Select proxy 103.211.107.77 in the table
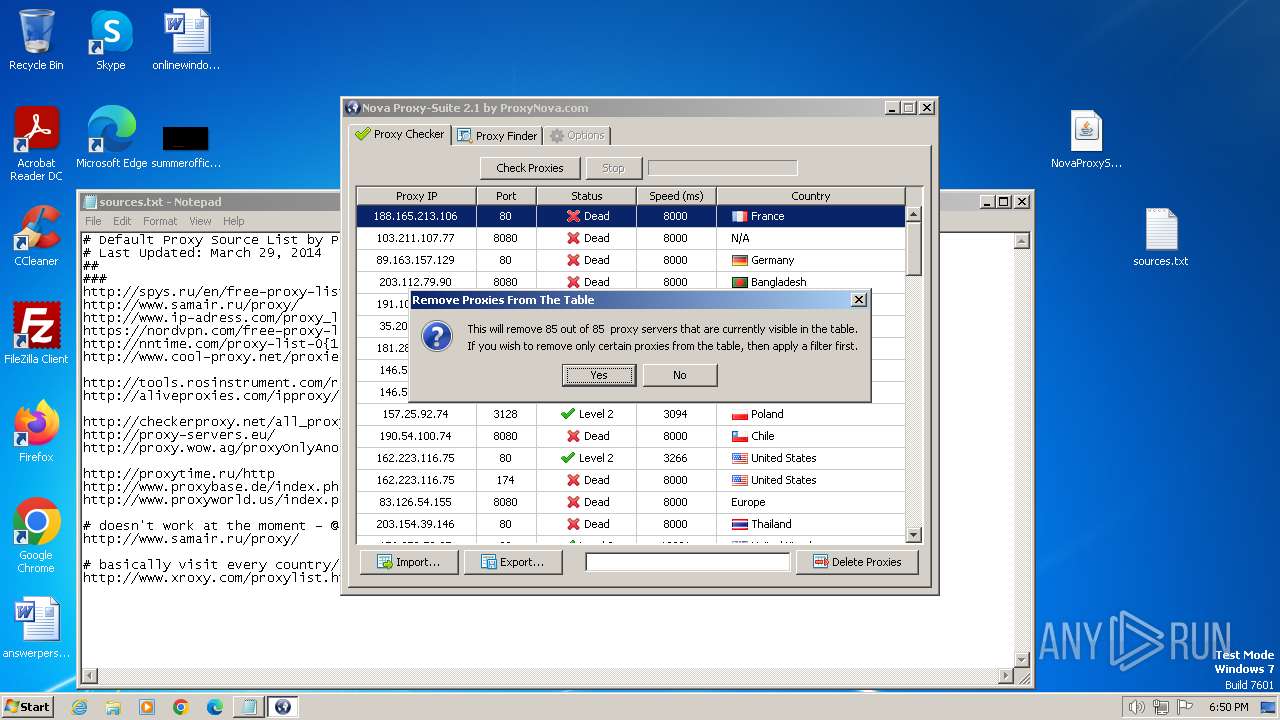Viewport: 1280px width, 720px height. point(631,238)
